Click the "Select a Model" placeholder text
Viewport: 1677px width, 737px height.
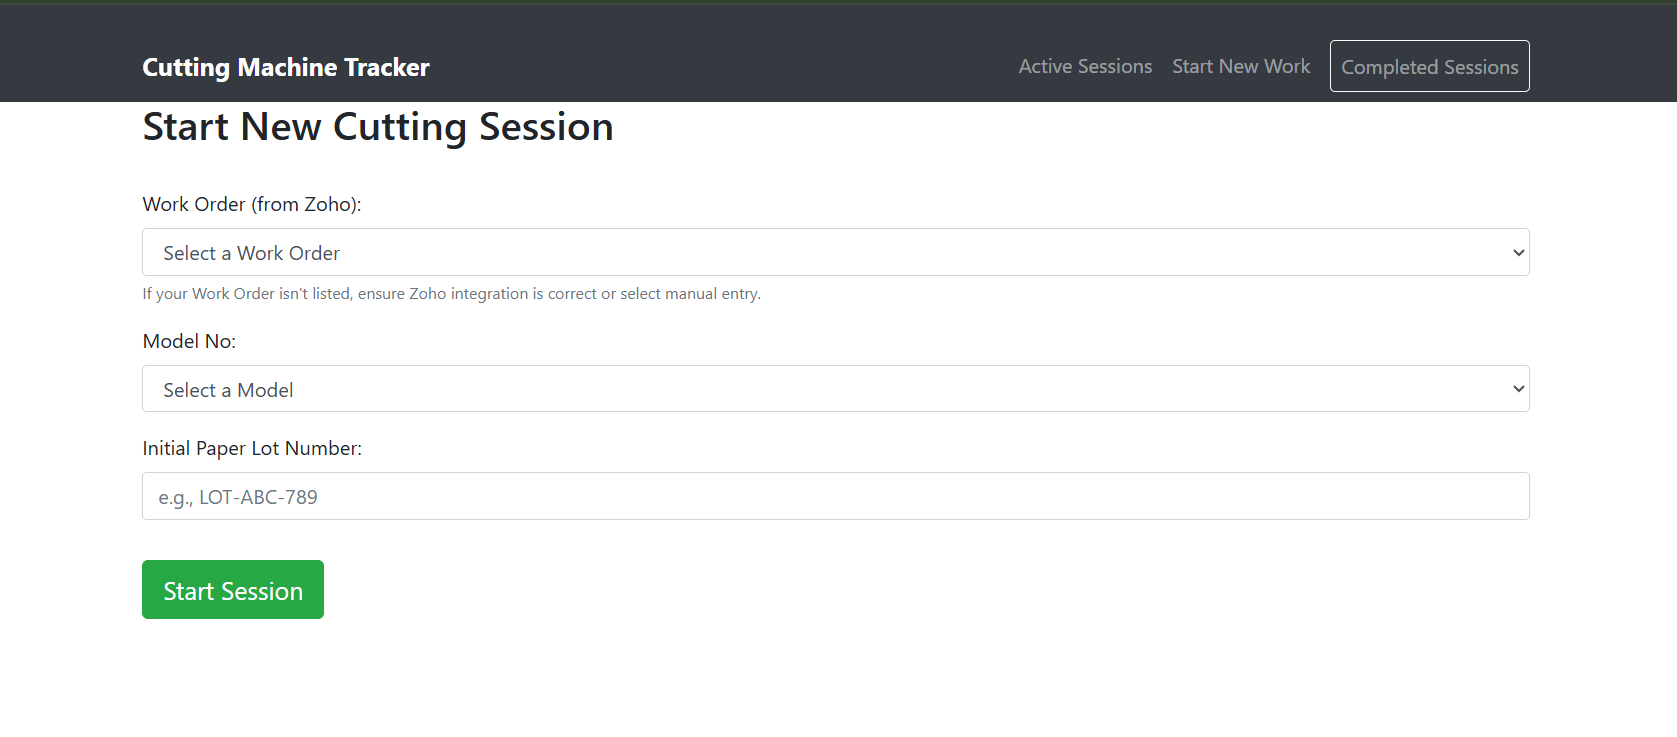[228, 390]
